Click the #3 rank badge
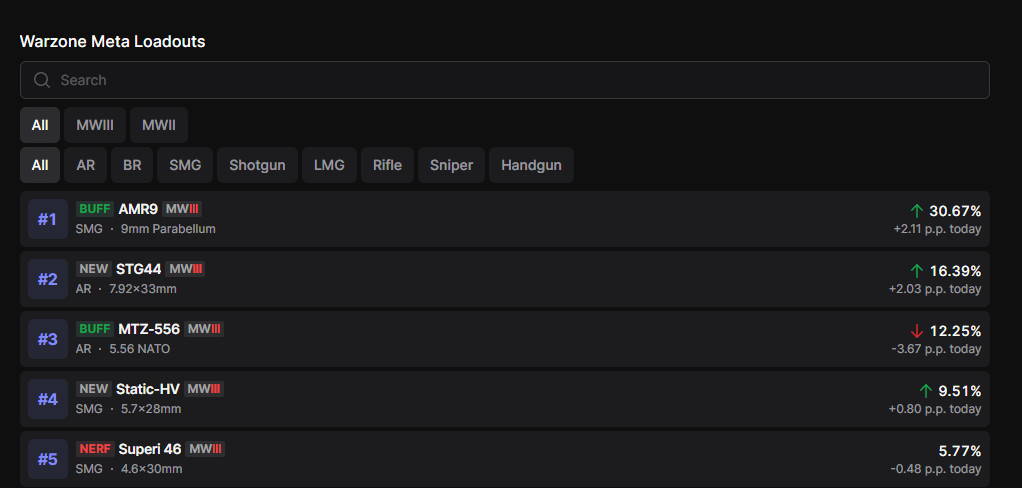The width and height of the screenshot is (1022, 488). [48, 339]
